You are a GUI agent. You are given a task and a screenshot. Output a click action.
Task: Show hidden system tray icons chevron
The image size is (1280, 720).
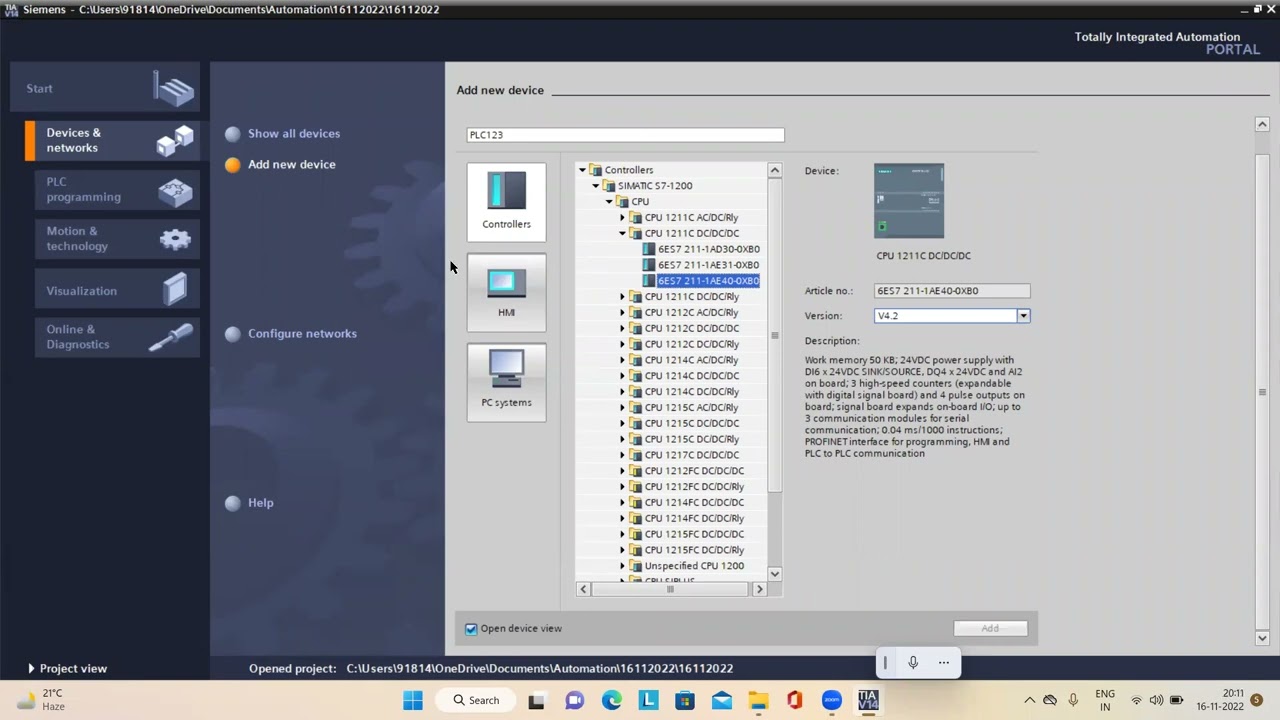pos(1029,700)
